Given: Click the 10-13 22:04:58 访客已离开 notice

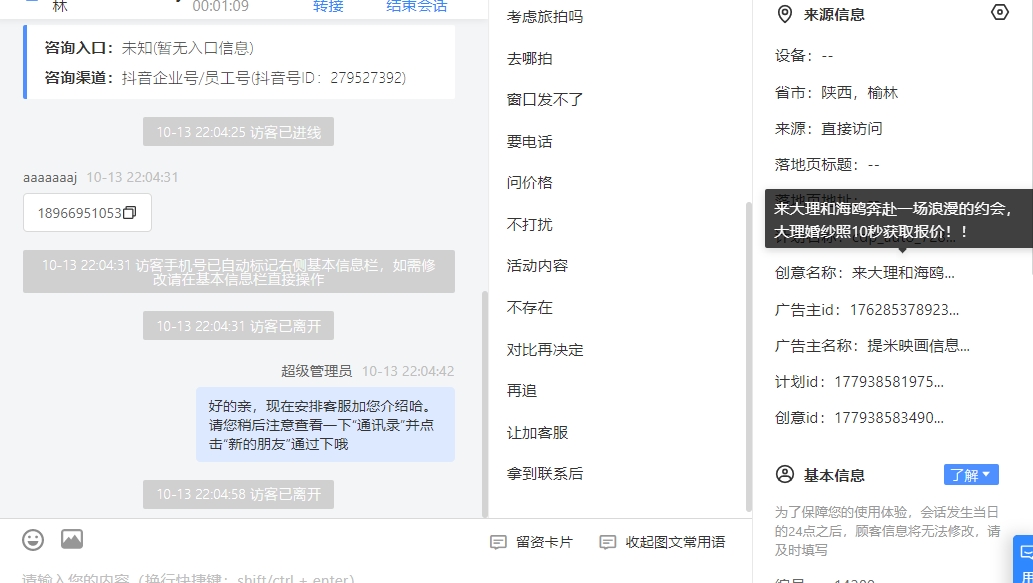Looking at the screenshot, I should (238, 494).
